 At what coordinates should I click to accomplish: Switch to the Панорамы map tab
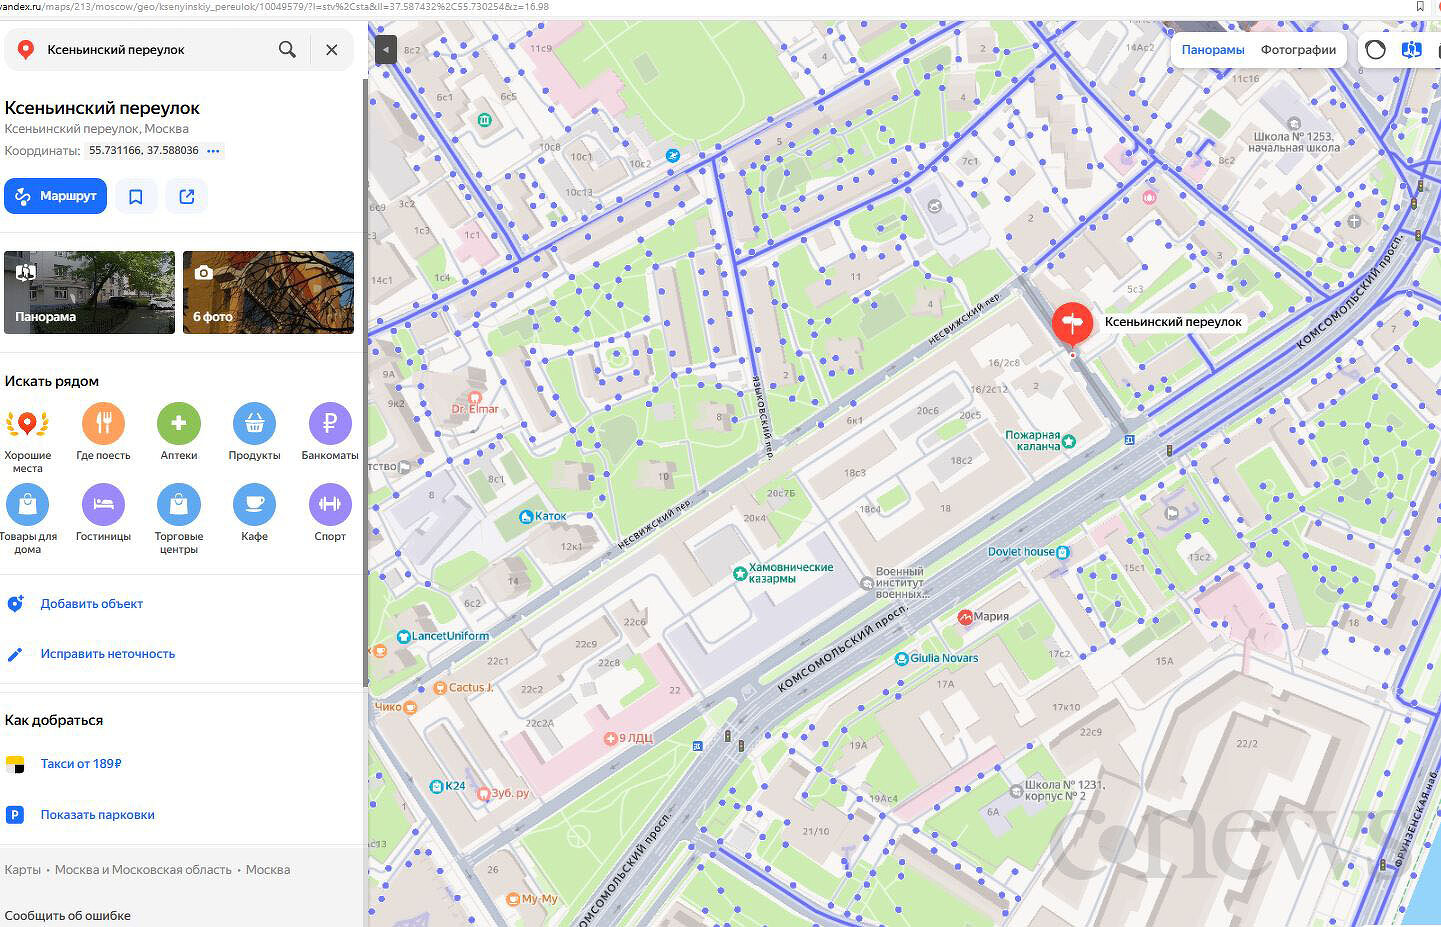pos(1213,50)
